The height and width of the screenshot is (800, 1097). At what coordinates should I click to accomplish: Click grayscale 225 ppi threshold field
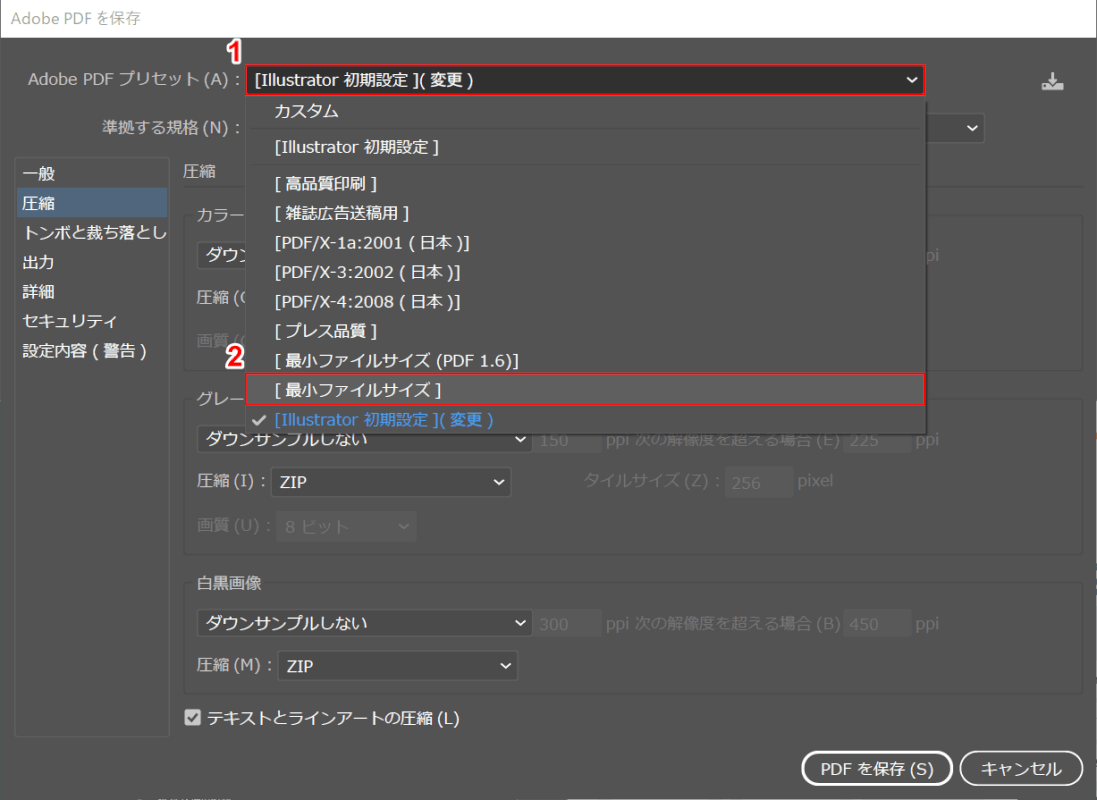(877, 442)
